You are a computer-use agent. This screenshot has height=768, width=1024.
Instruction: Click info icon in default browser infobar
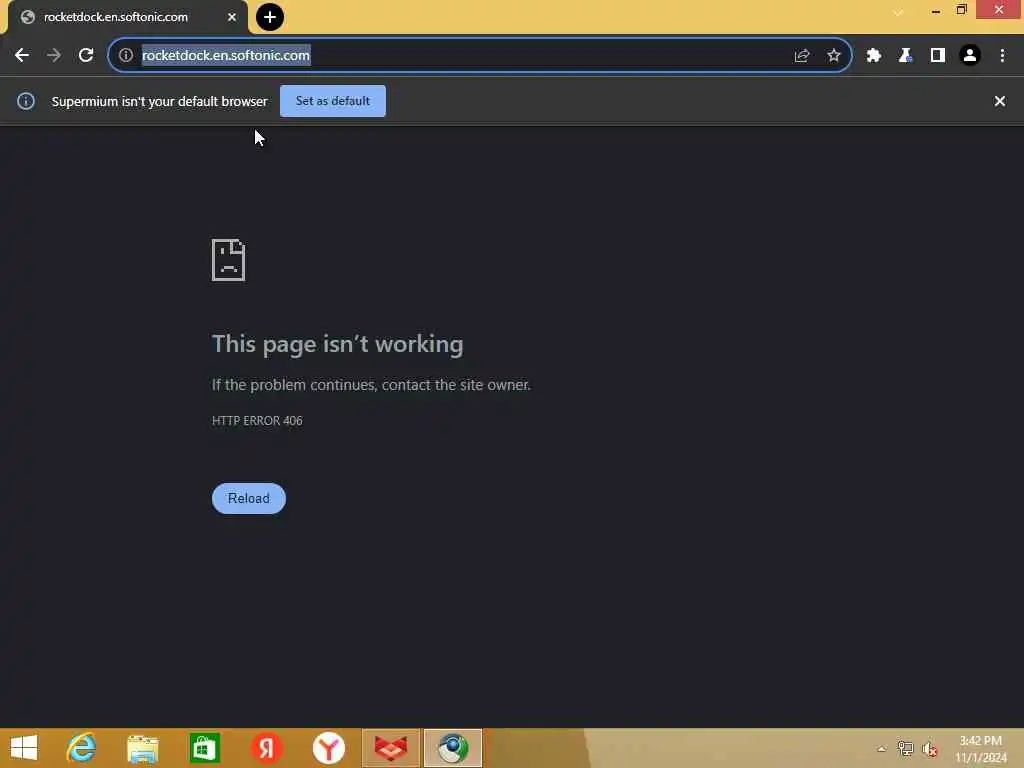click(26, 101)
